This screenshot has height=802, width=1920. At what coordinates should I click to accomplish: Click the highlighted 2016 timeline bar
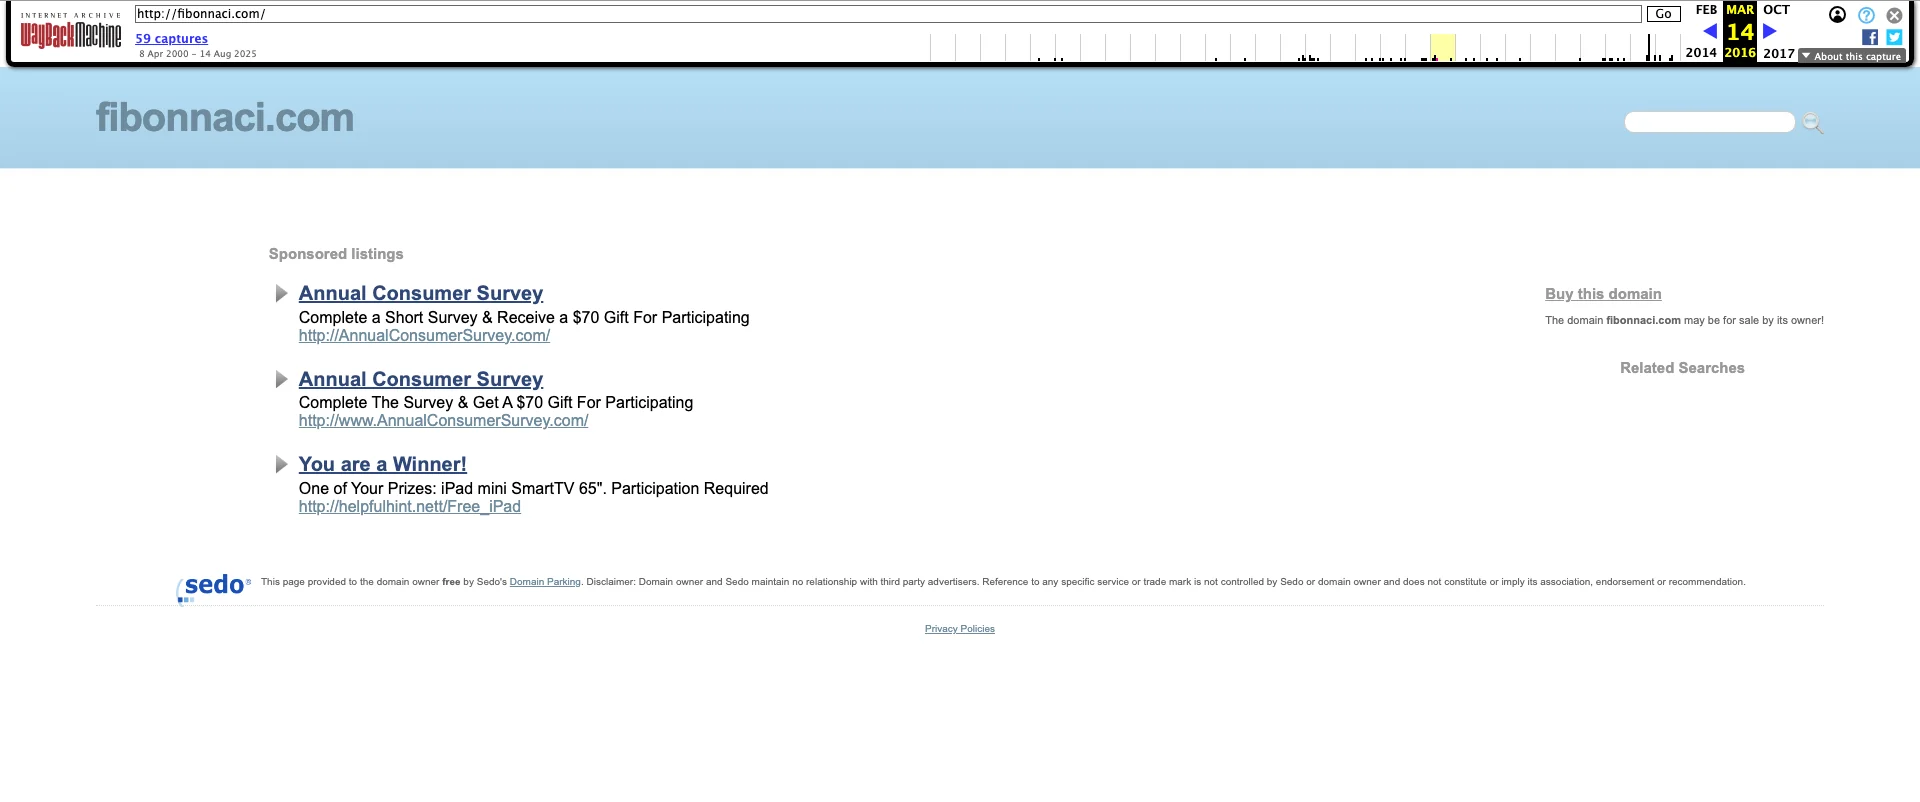point(1441,47)
